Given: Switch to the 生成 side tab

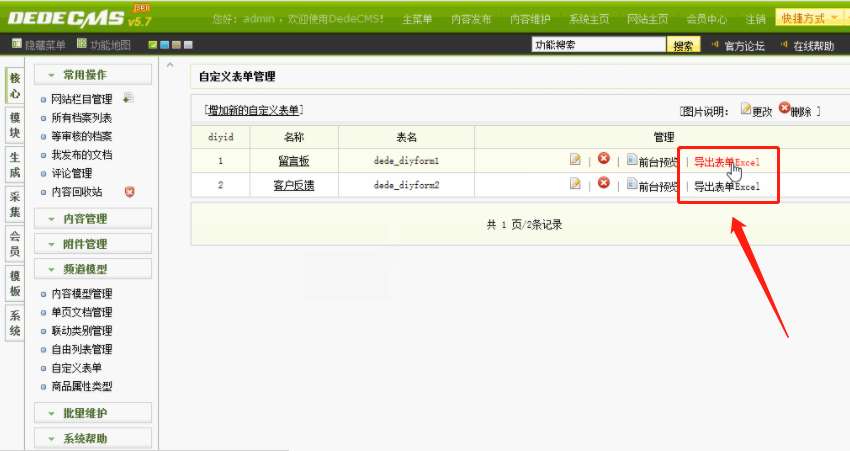Looking at the screenshot, I should coord(15,165).
